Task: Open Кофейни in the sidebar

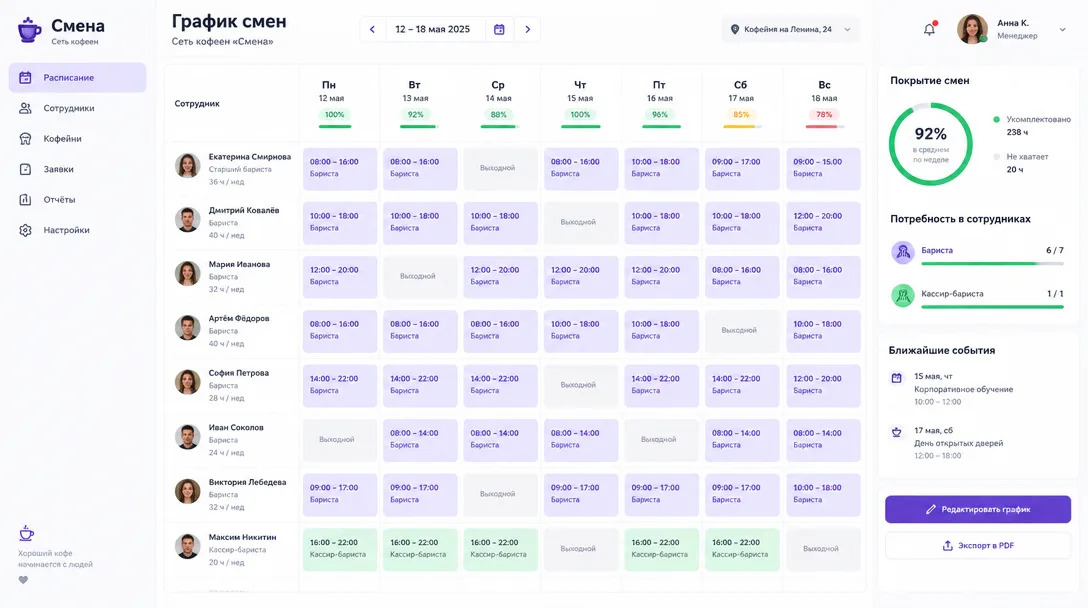Action: click(x=78, y=139)
